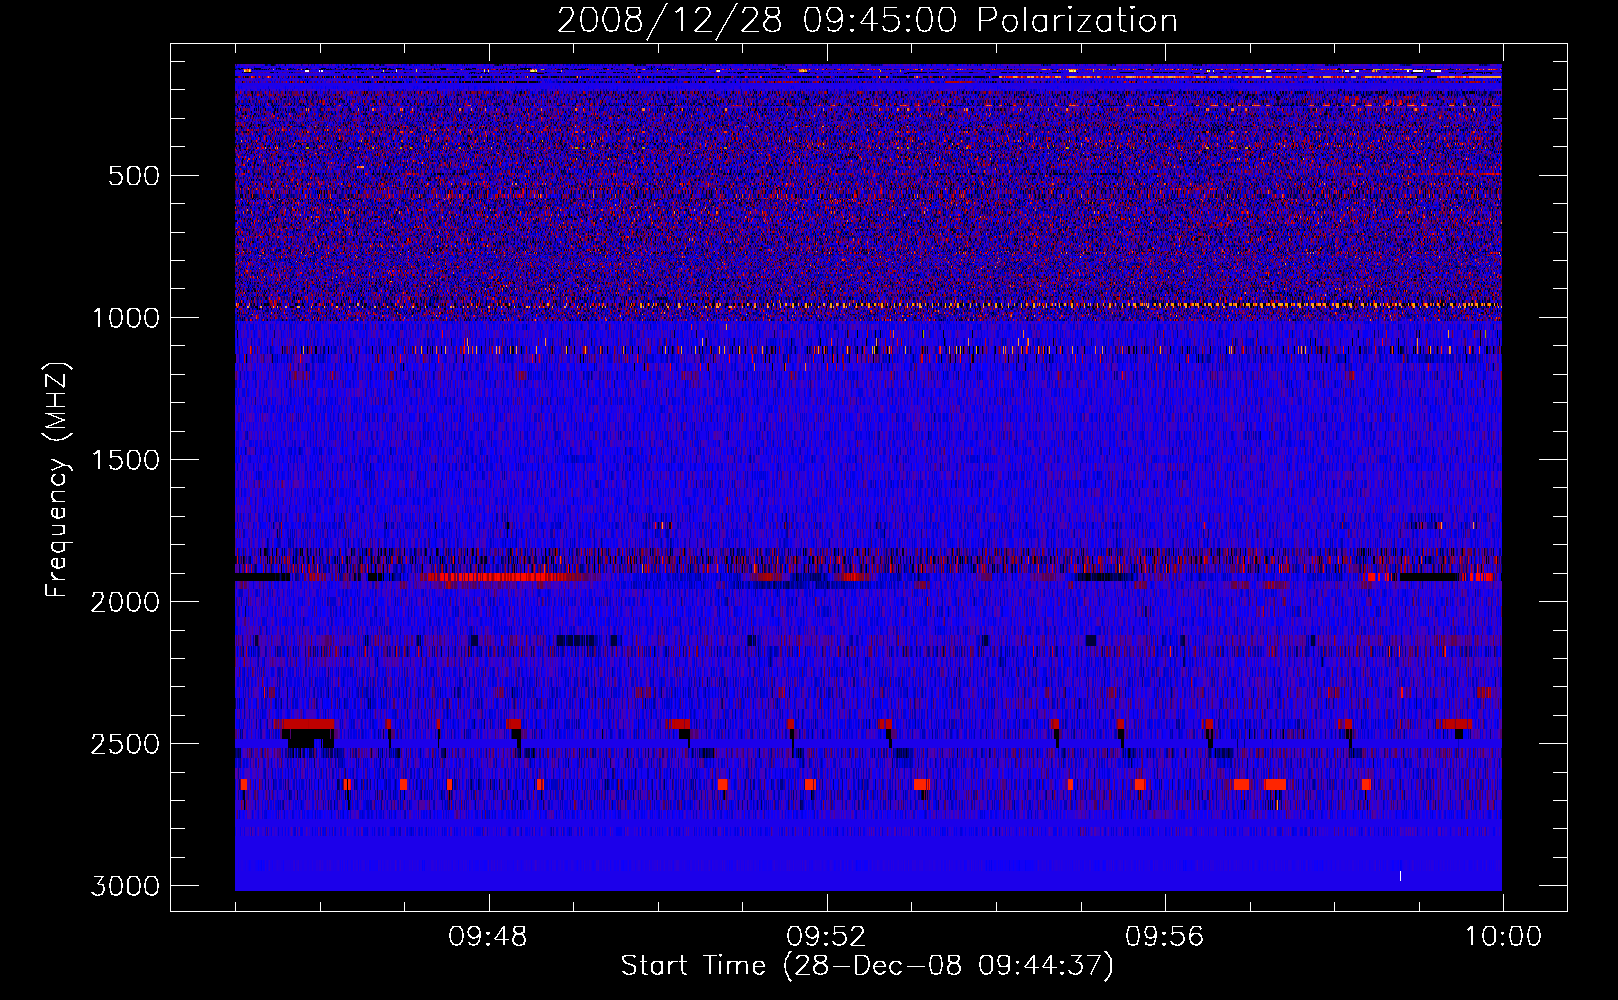The width and height of the screenshot is (1618, 1000).
Task: Click the 'Start Time (28-Dec-08 09:44:37)' x-axis label
Action: [867, 966]
